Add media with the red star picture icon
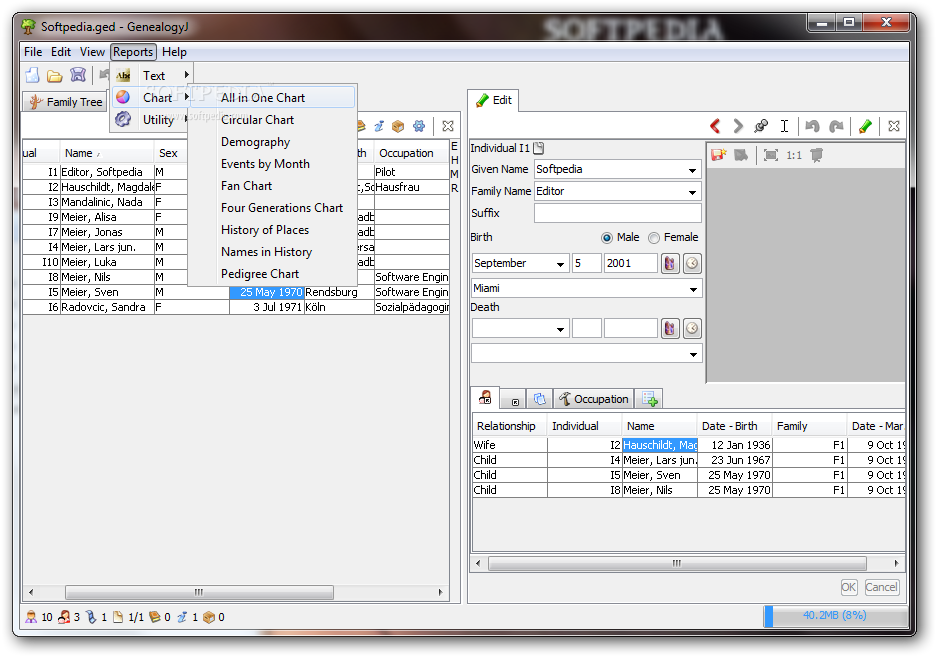Image resolution: width=937 pixels, height=657 pixels. point(718,155)
